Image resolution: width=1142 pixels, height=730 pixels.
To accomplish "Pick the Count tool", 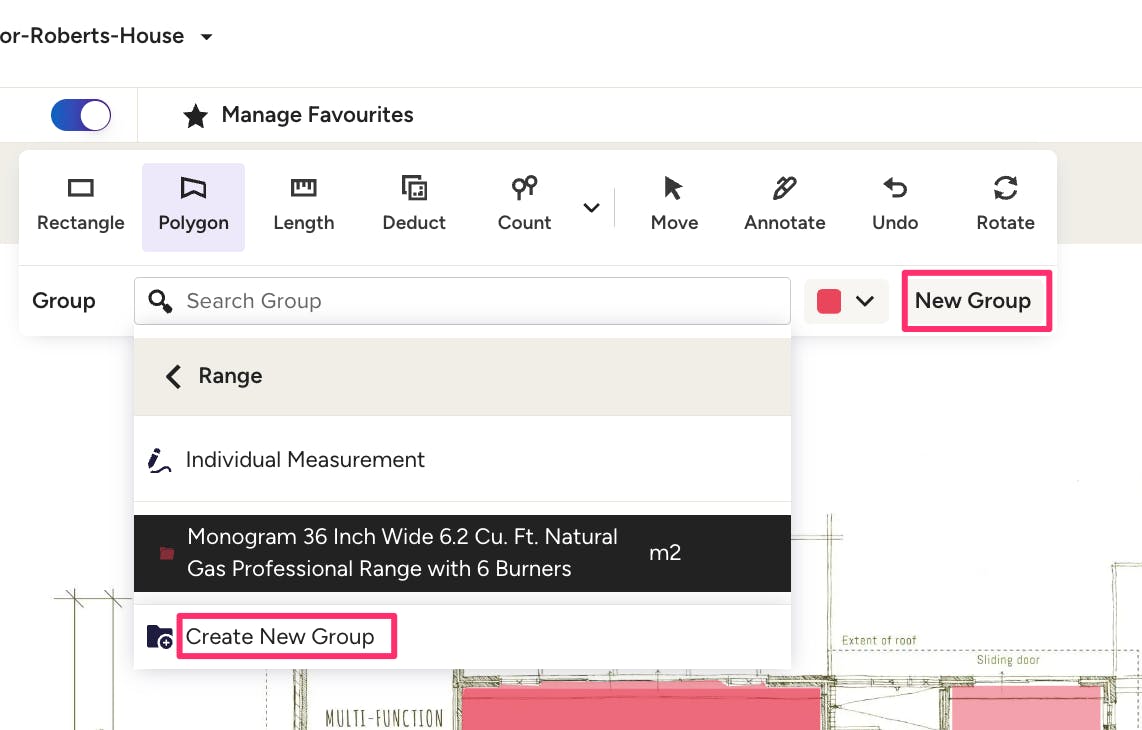I will 524,206.
